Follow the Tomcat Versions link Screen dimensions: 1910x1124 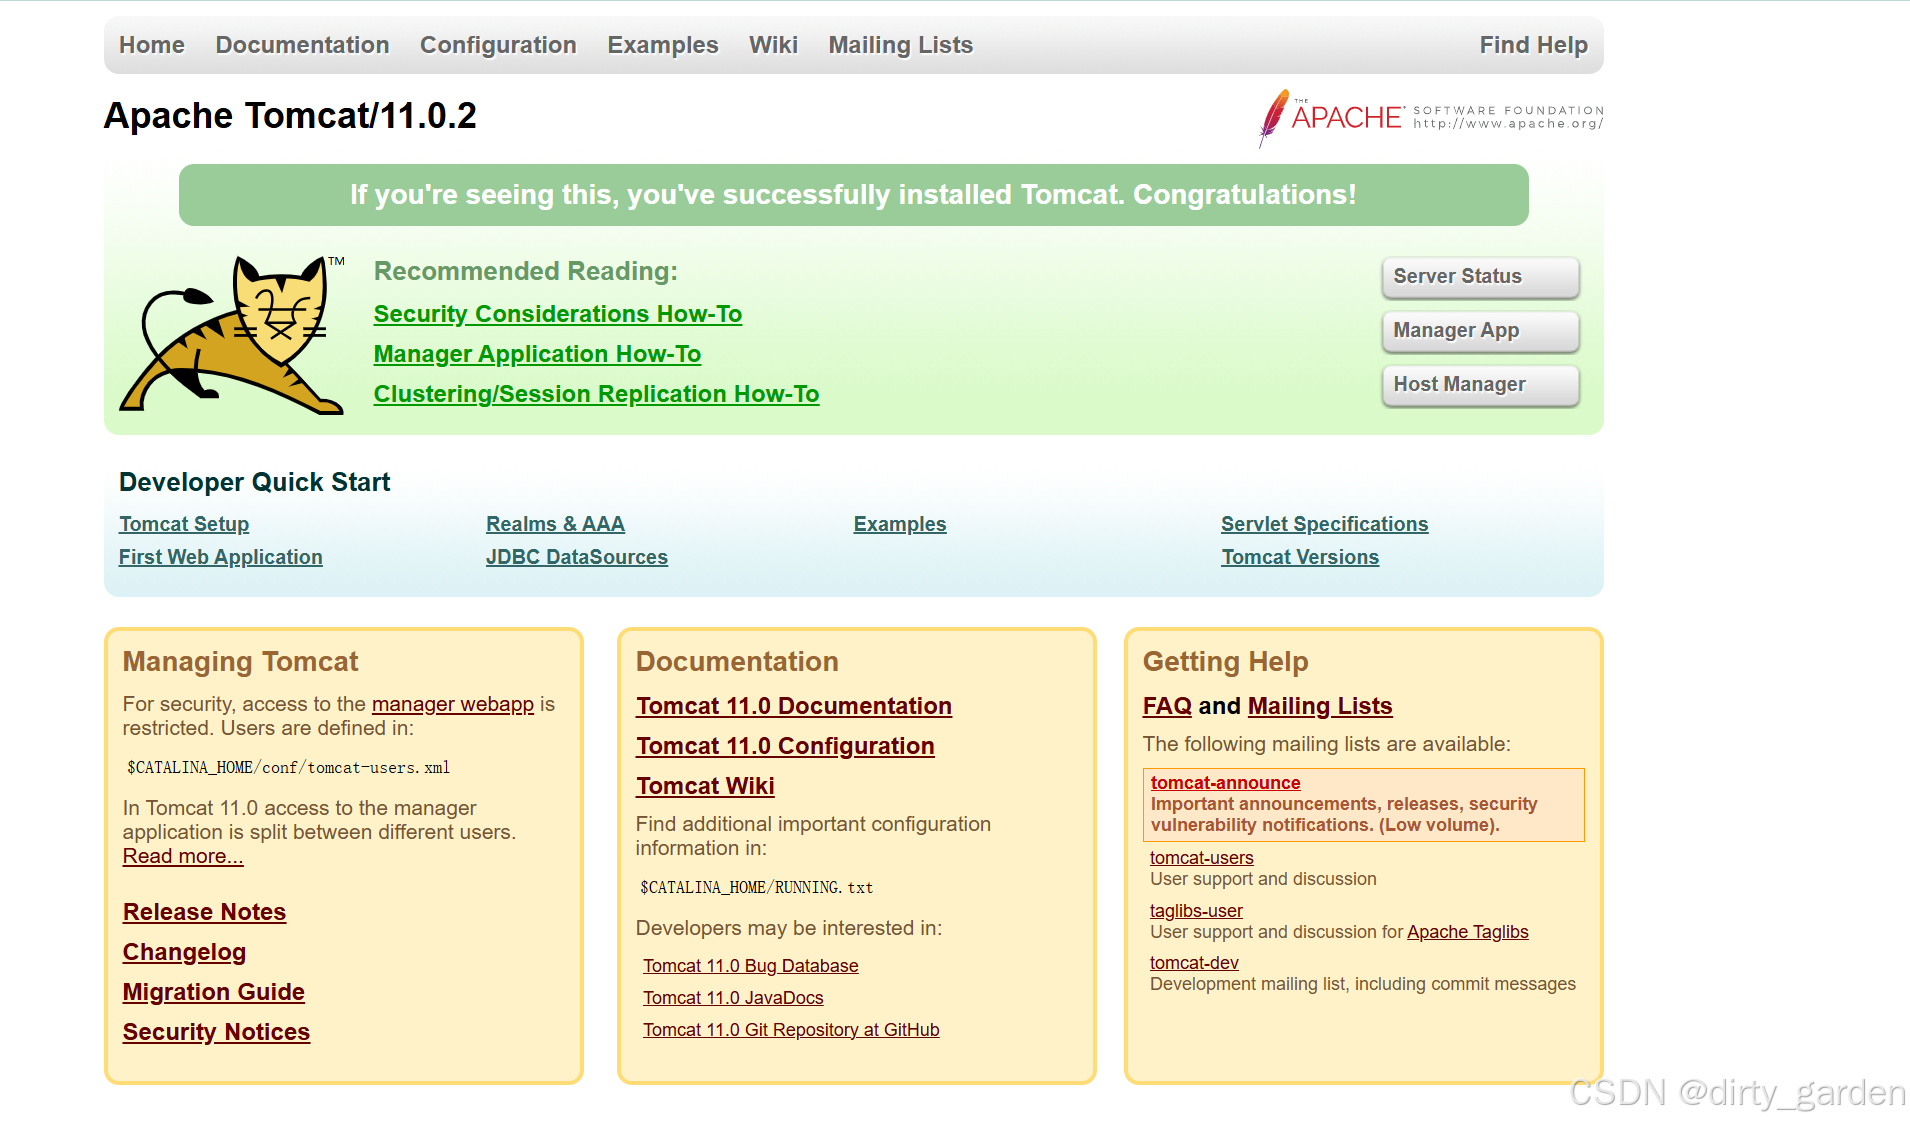tap(1299, 557)
